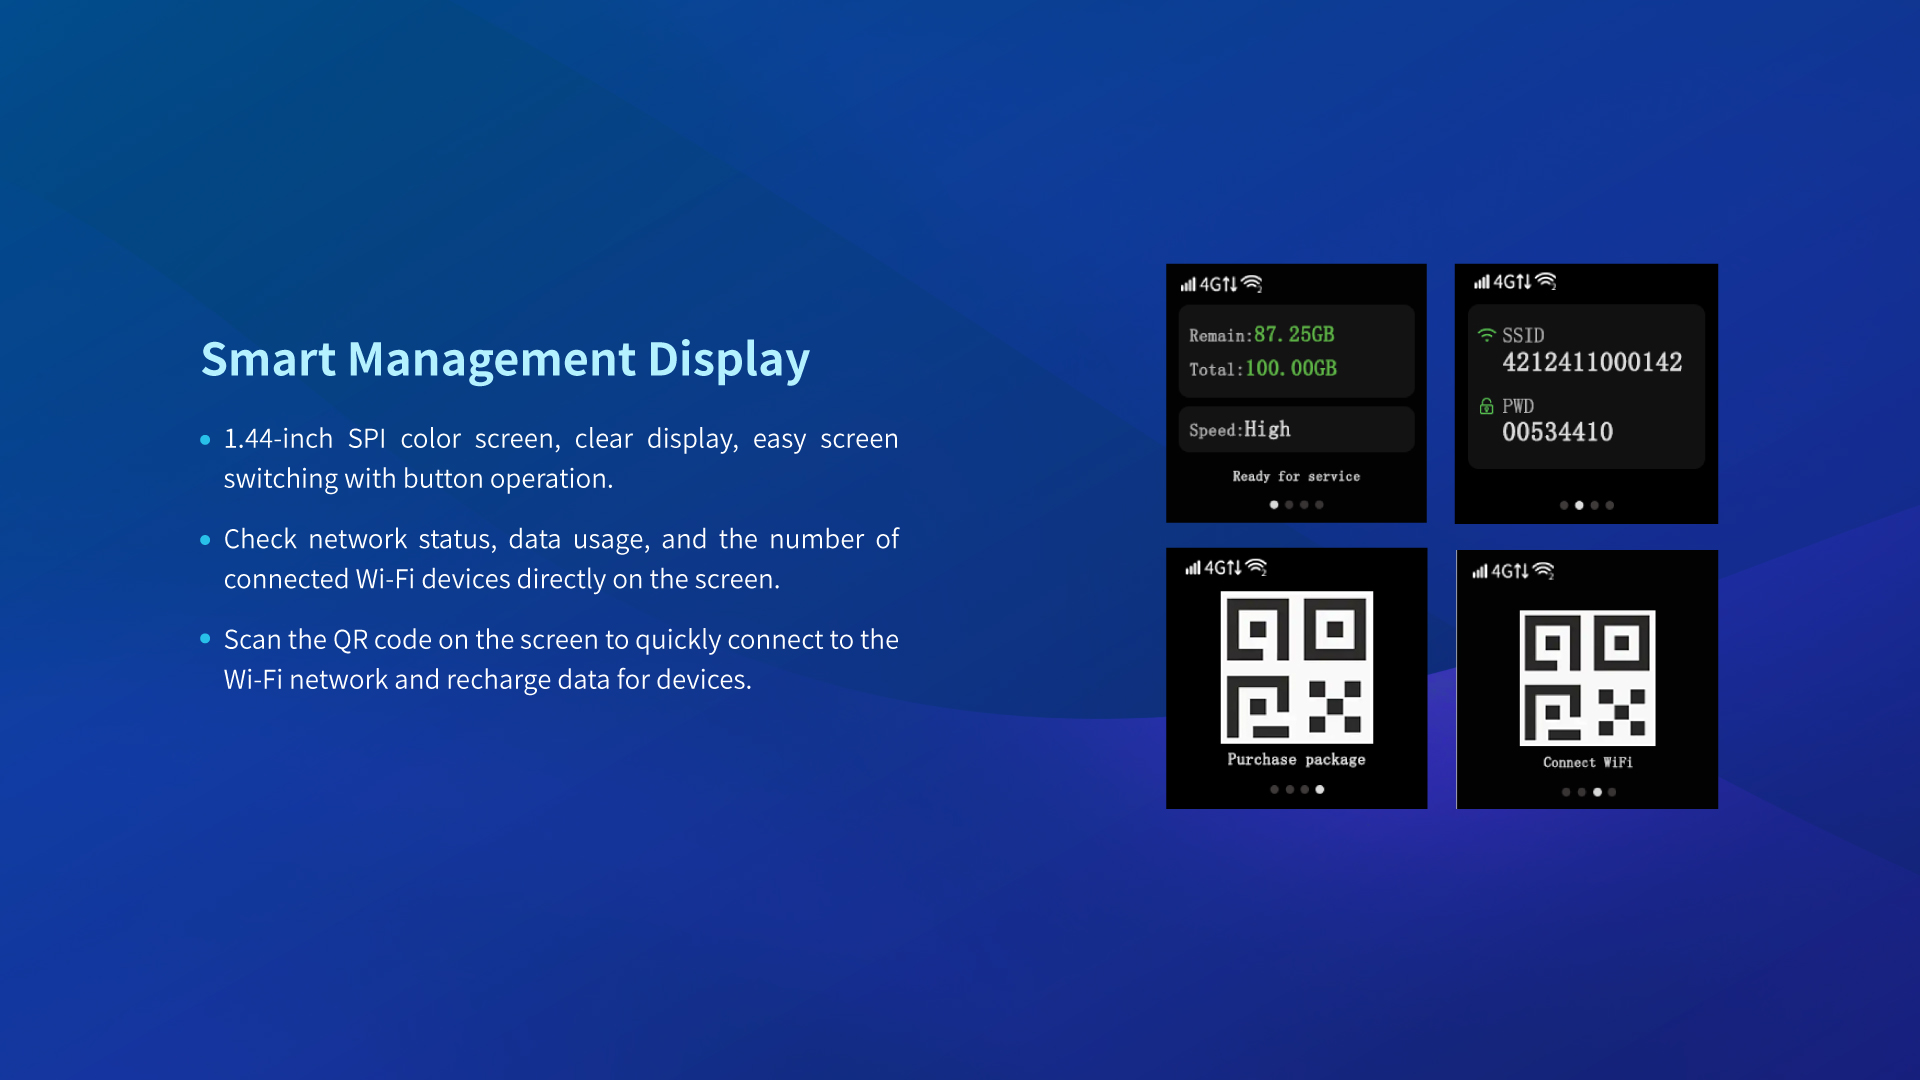This screenshot has height=1080, width=1920.
Task: Click the active second page dot on SSID screen
Action: click(x=1579, y=506)
